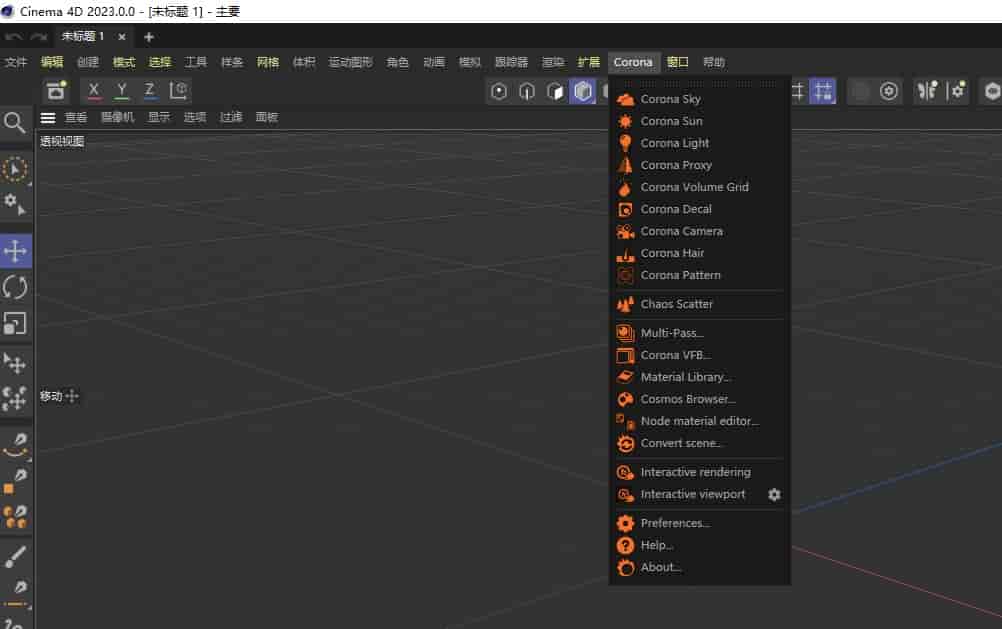This screenshot has height=629, width=1002.
Task: Click the Undo arrow icon
Action: pos(12,36)
